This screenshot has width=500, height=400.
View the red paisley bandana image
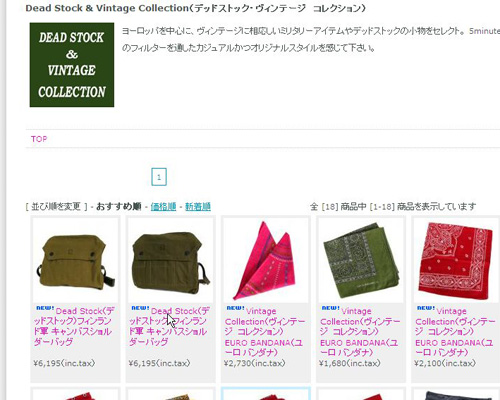(456, 260)
